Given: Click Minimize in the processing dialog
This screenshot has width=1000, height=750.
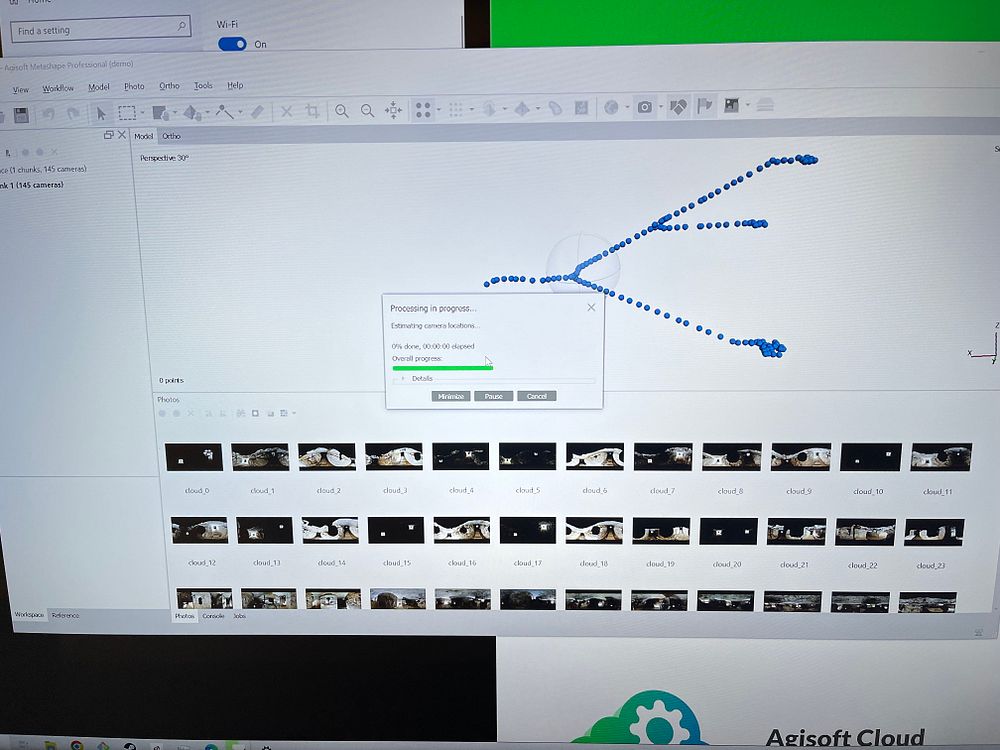Looking at the screenshot, I should pyautogui.click(x=451, y=396).
